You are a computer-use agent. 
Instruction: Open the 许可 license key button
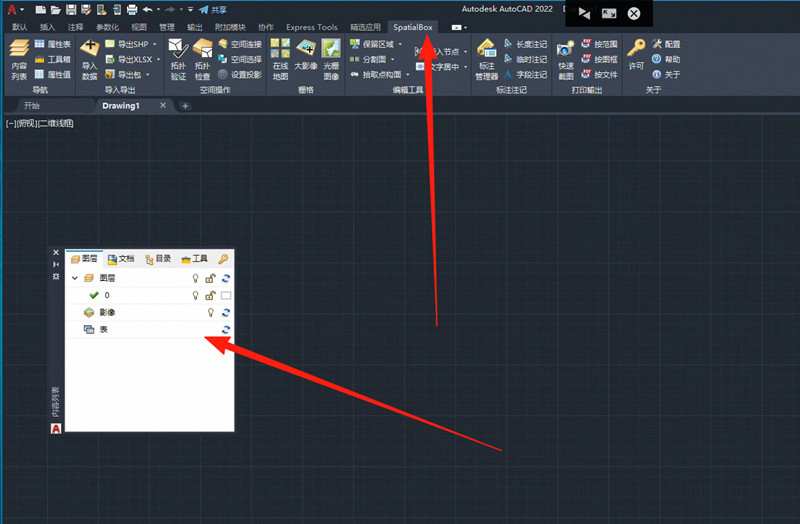(x=636, y=55)
